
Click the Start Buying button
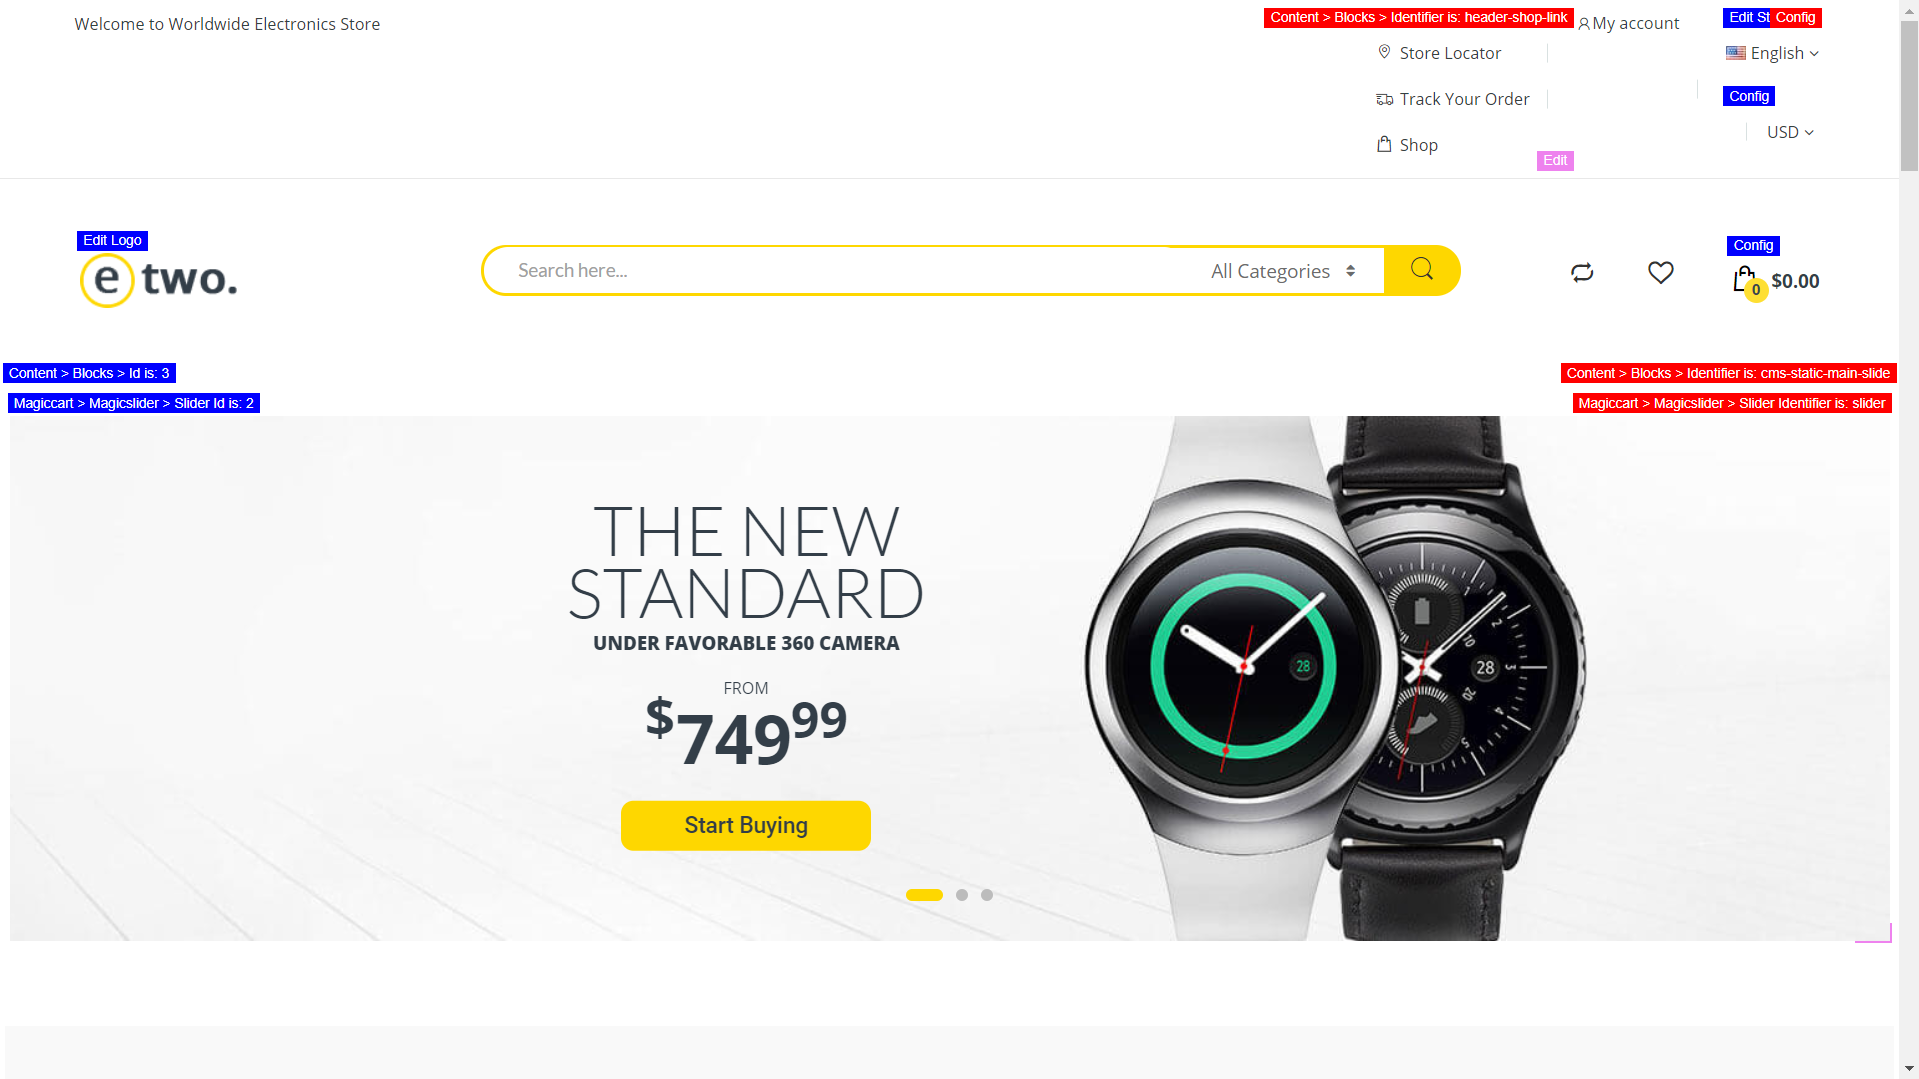[x=746, y=826]
